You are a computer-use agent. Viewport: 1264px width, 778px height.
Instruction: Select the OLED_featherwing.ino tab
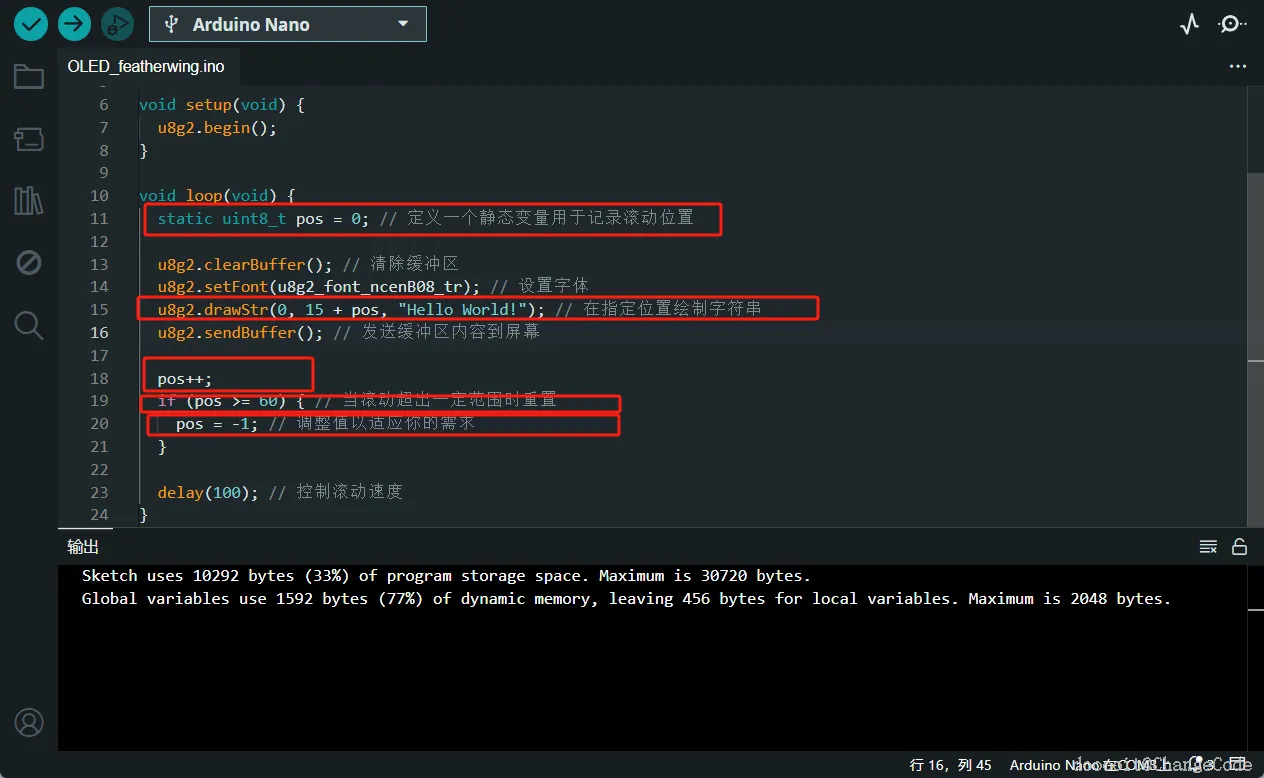(146, 67)
